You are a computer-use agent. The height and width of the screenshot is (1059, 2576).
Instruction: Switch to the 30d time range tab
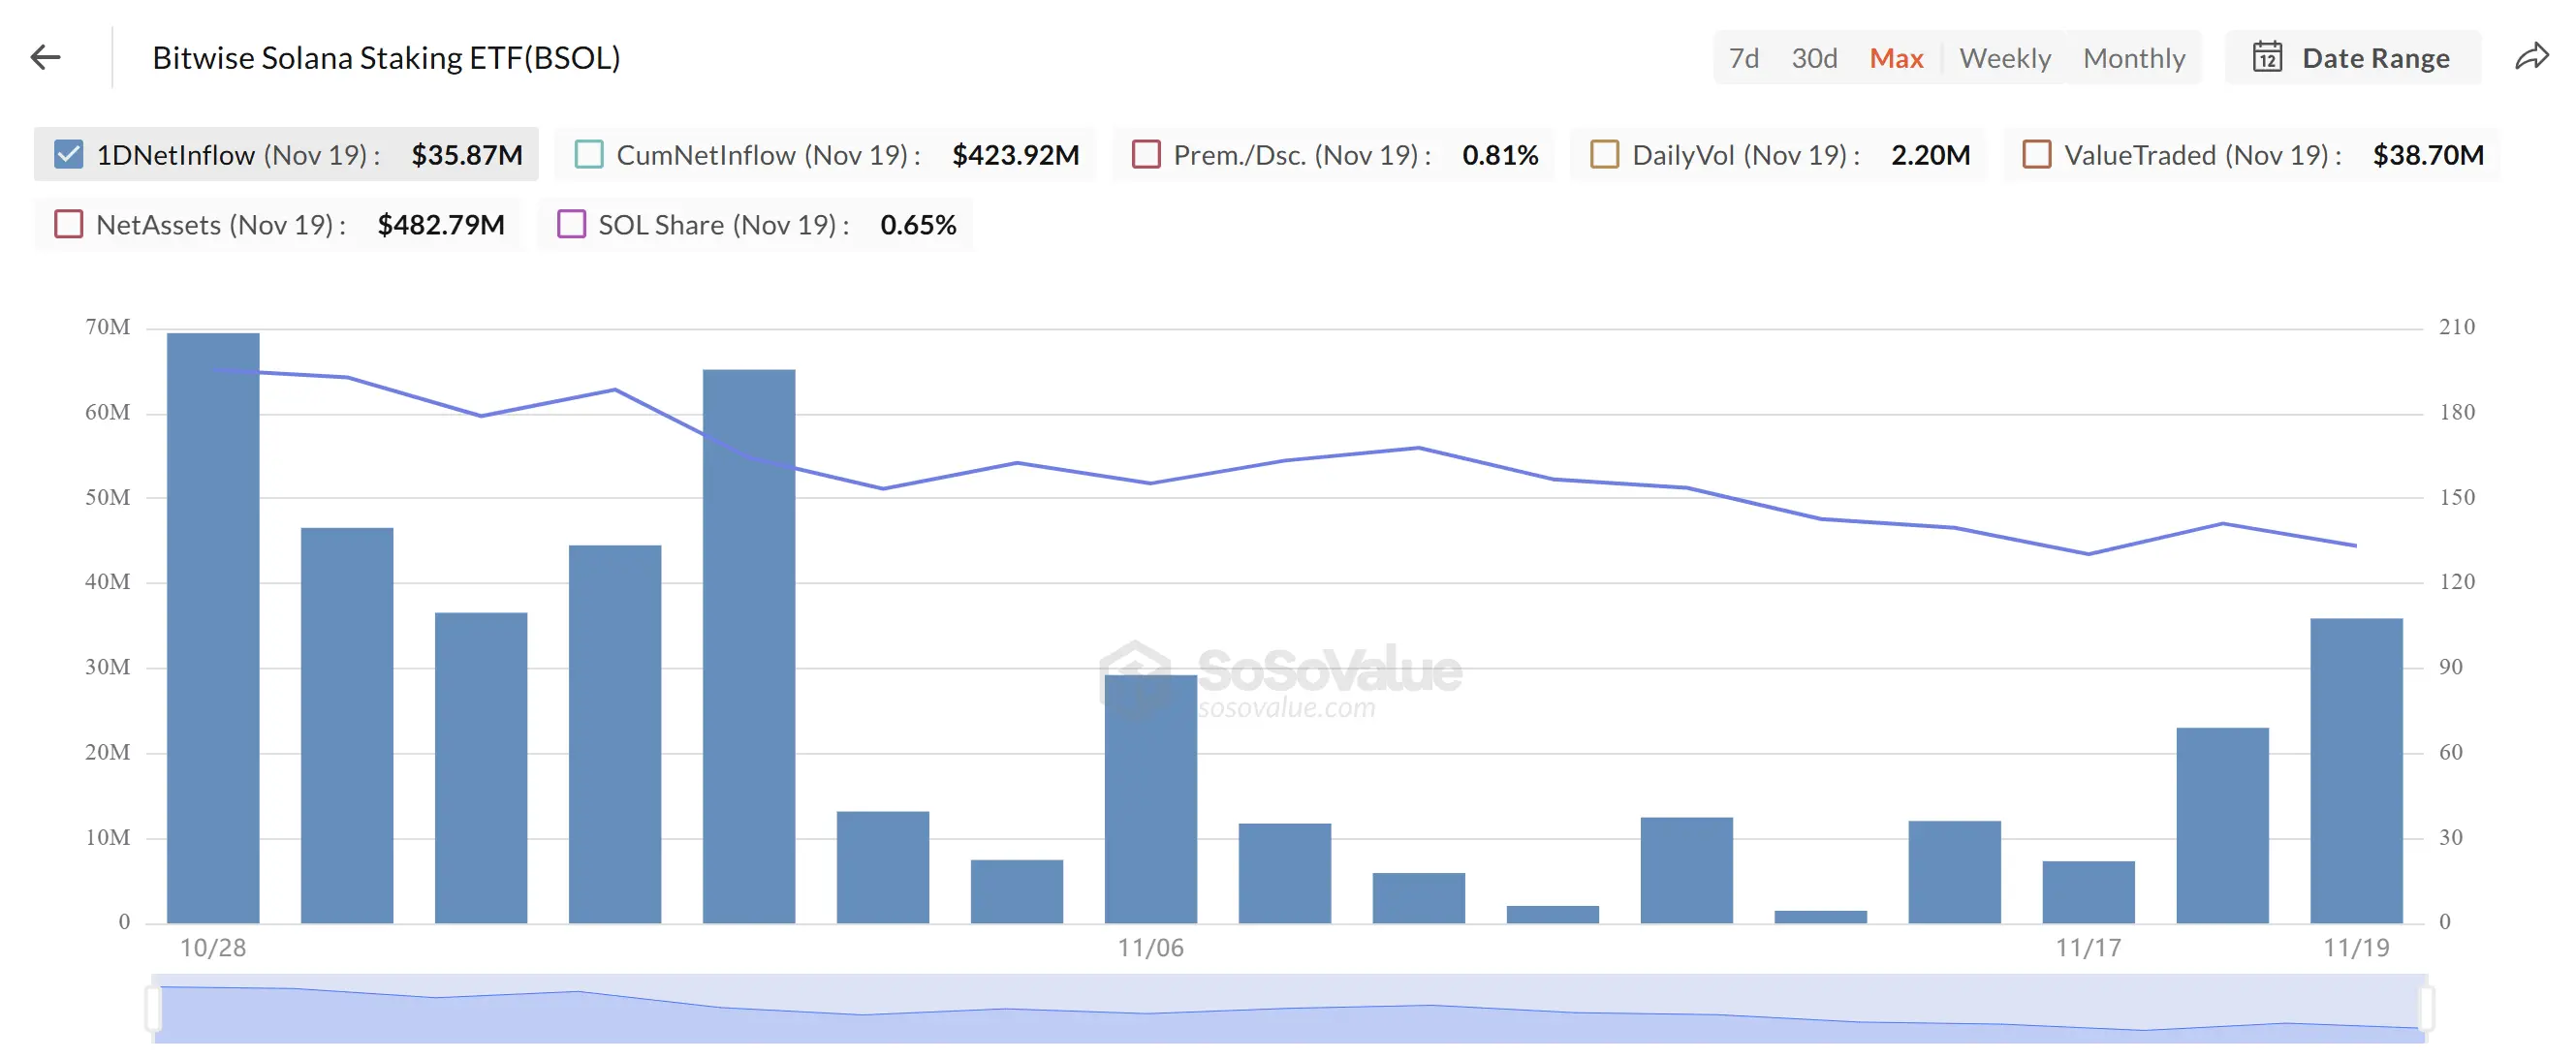coord(1815,57)
